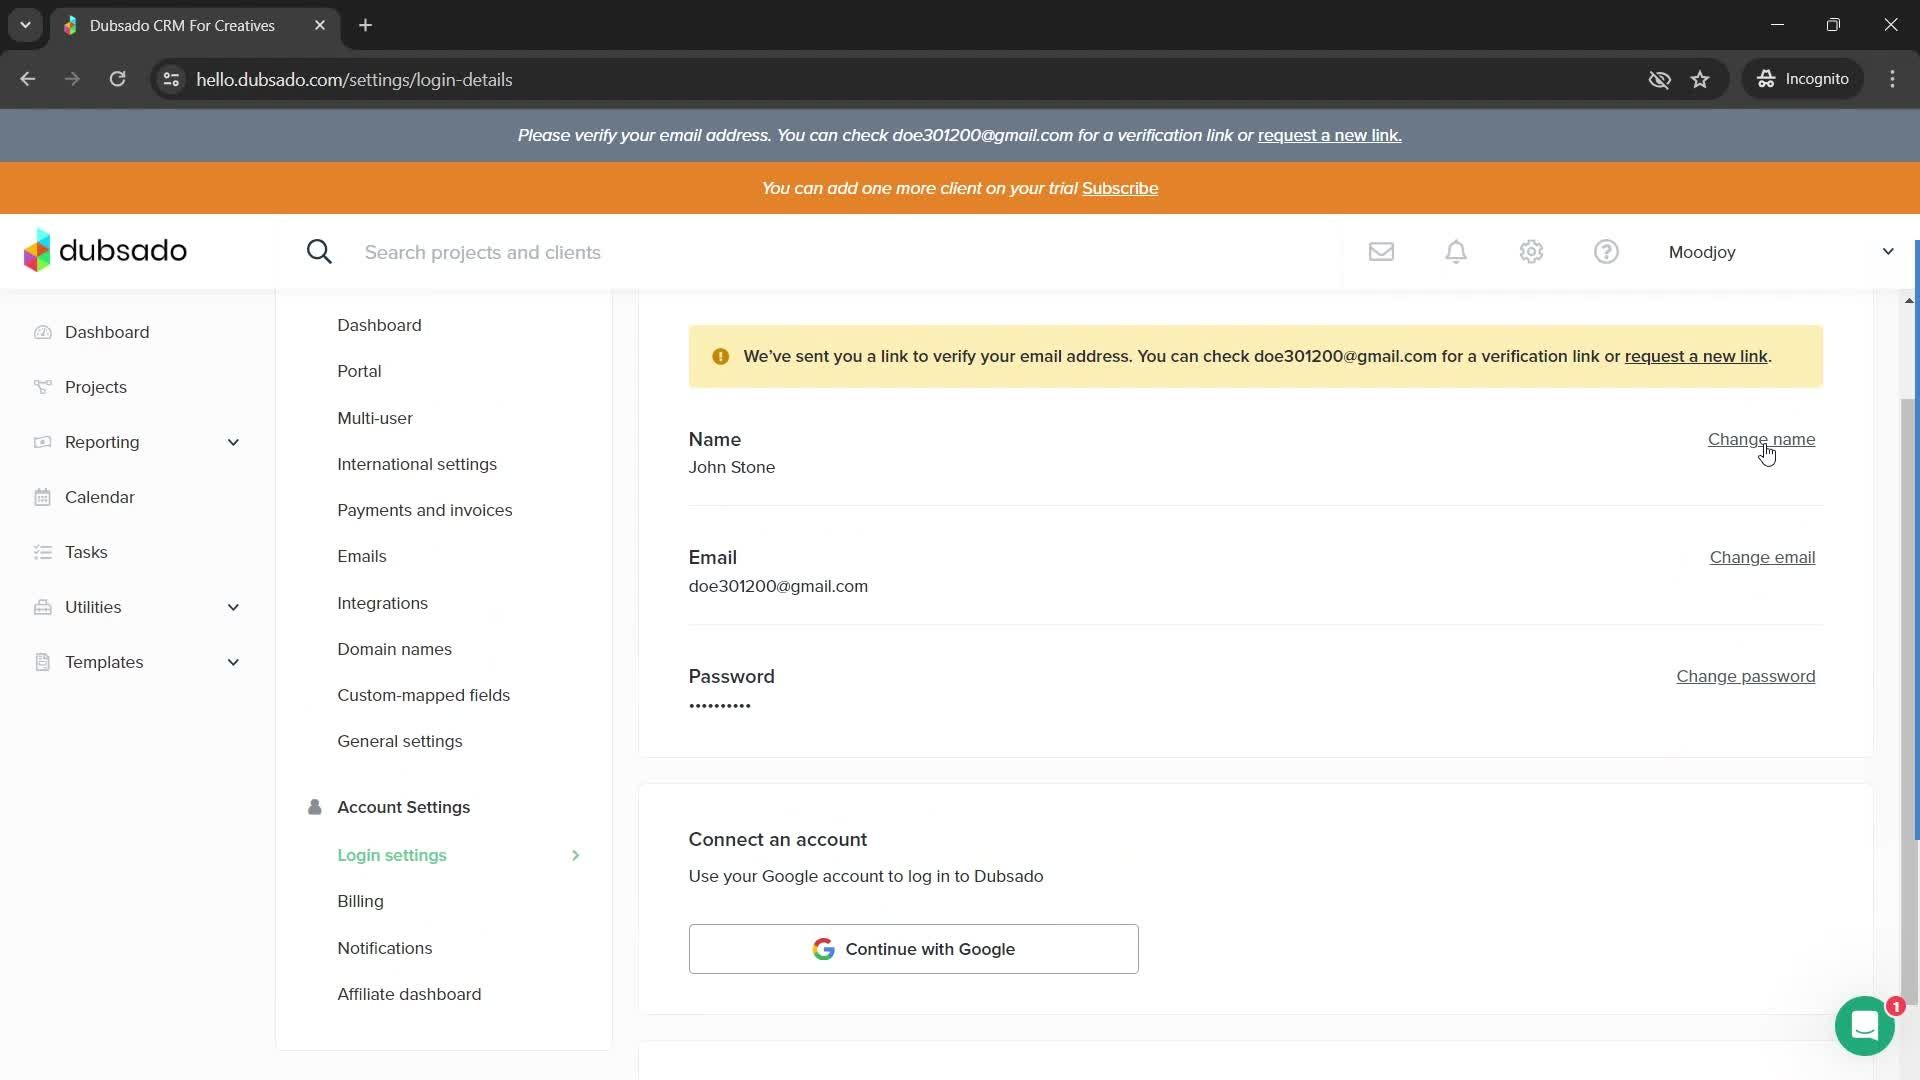
Task: Click the yellow warning icon in banner
Action: click(720, 357)
